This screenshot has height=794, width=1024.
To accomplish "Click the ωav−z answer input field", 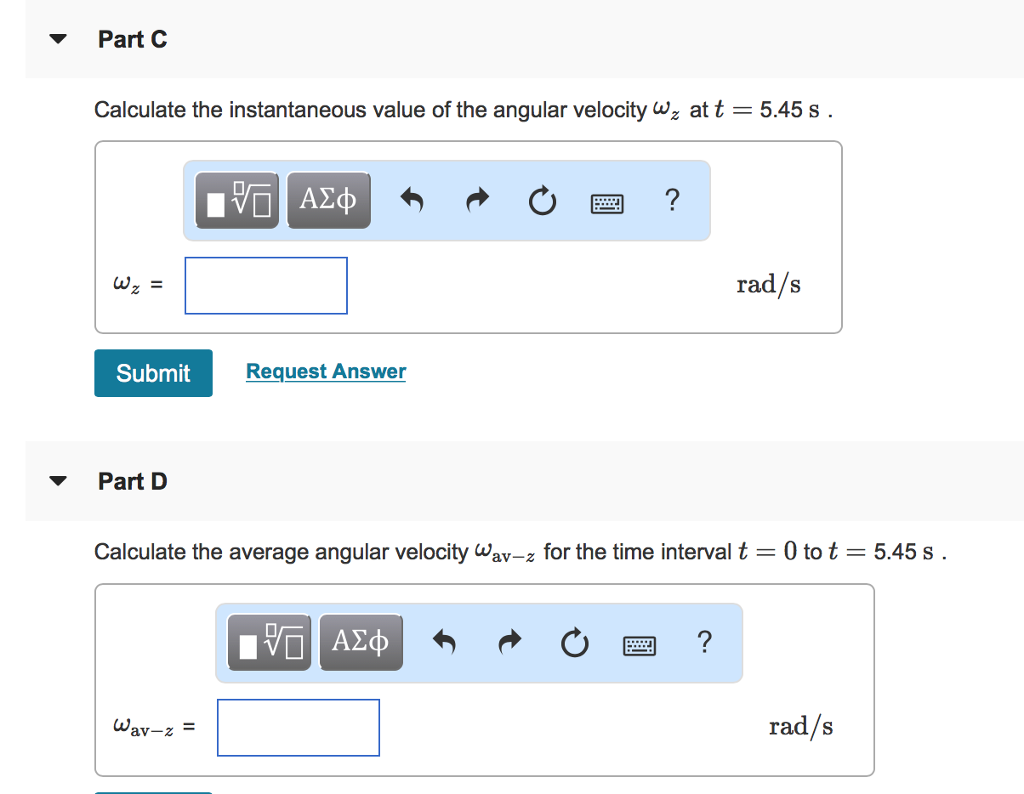I will click(x=298, y=727).
